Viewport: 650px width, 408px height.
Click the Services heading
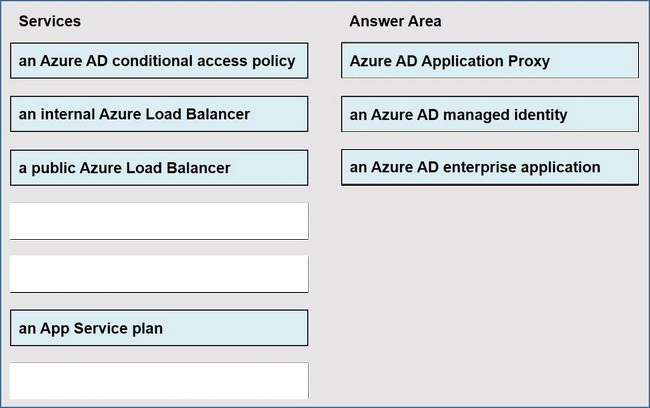(50, 21)
